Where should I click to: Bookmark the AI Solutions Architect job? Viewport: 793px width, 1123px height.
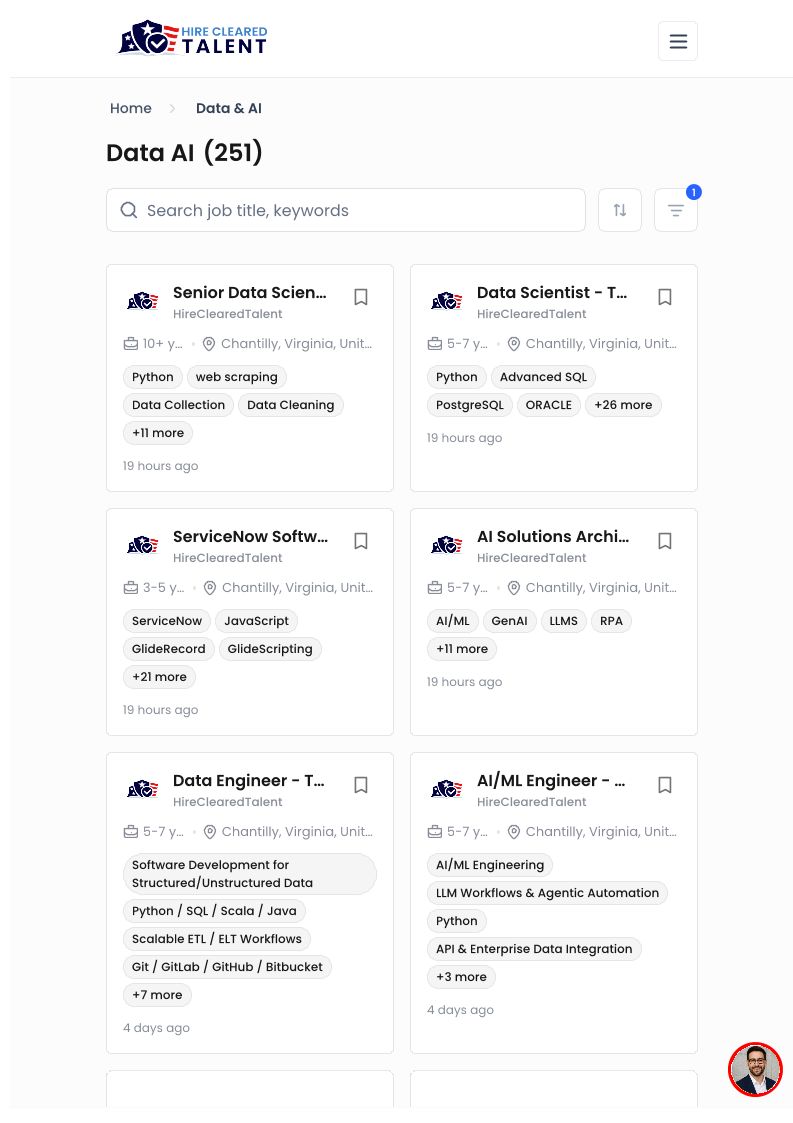664,541
